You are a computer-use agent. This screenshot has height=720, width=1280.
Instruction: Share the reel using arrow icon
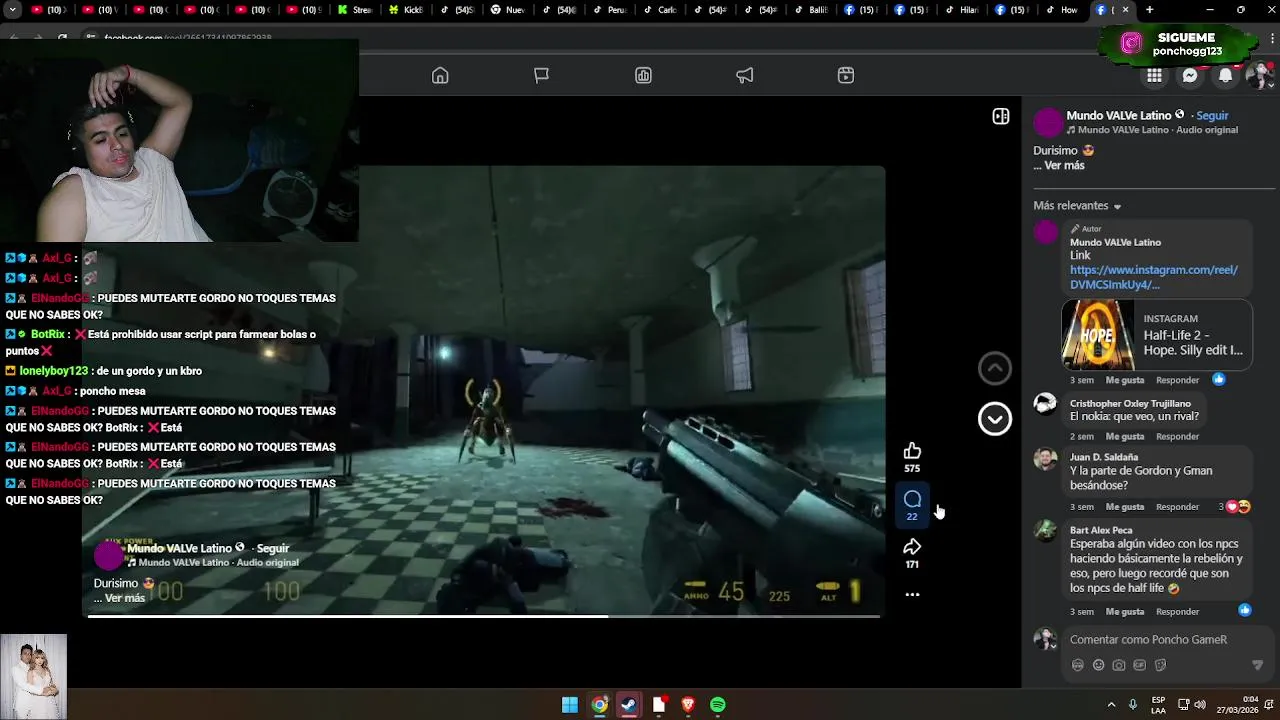[912, 547]
